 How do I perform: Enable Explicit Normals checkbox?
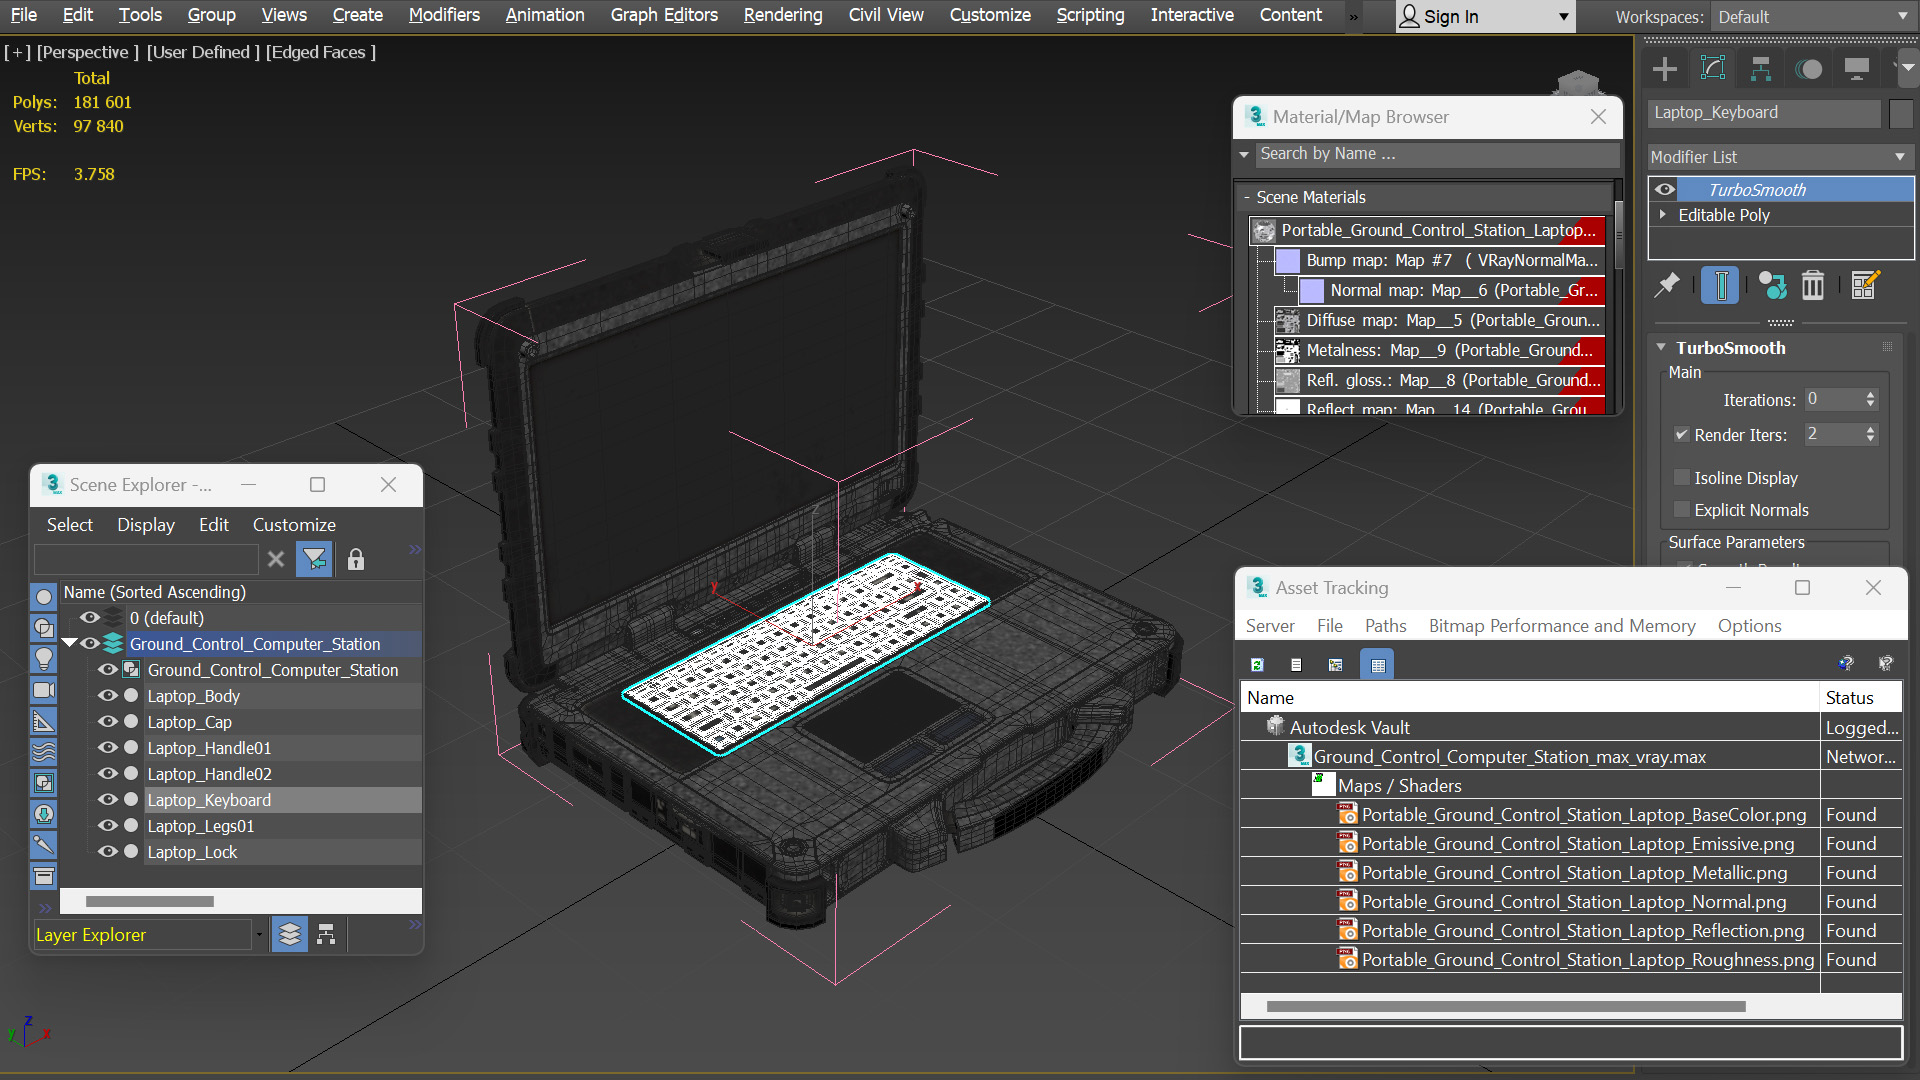coord(1682,510)
